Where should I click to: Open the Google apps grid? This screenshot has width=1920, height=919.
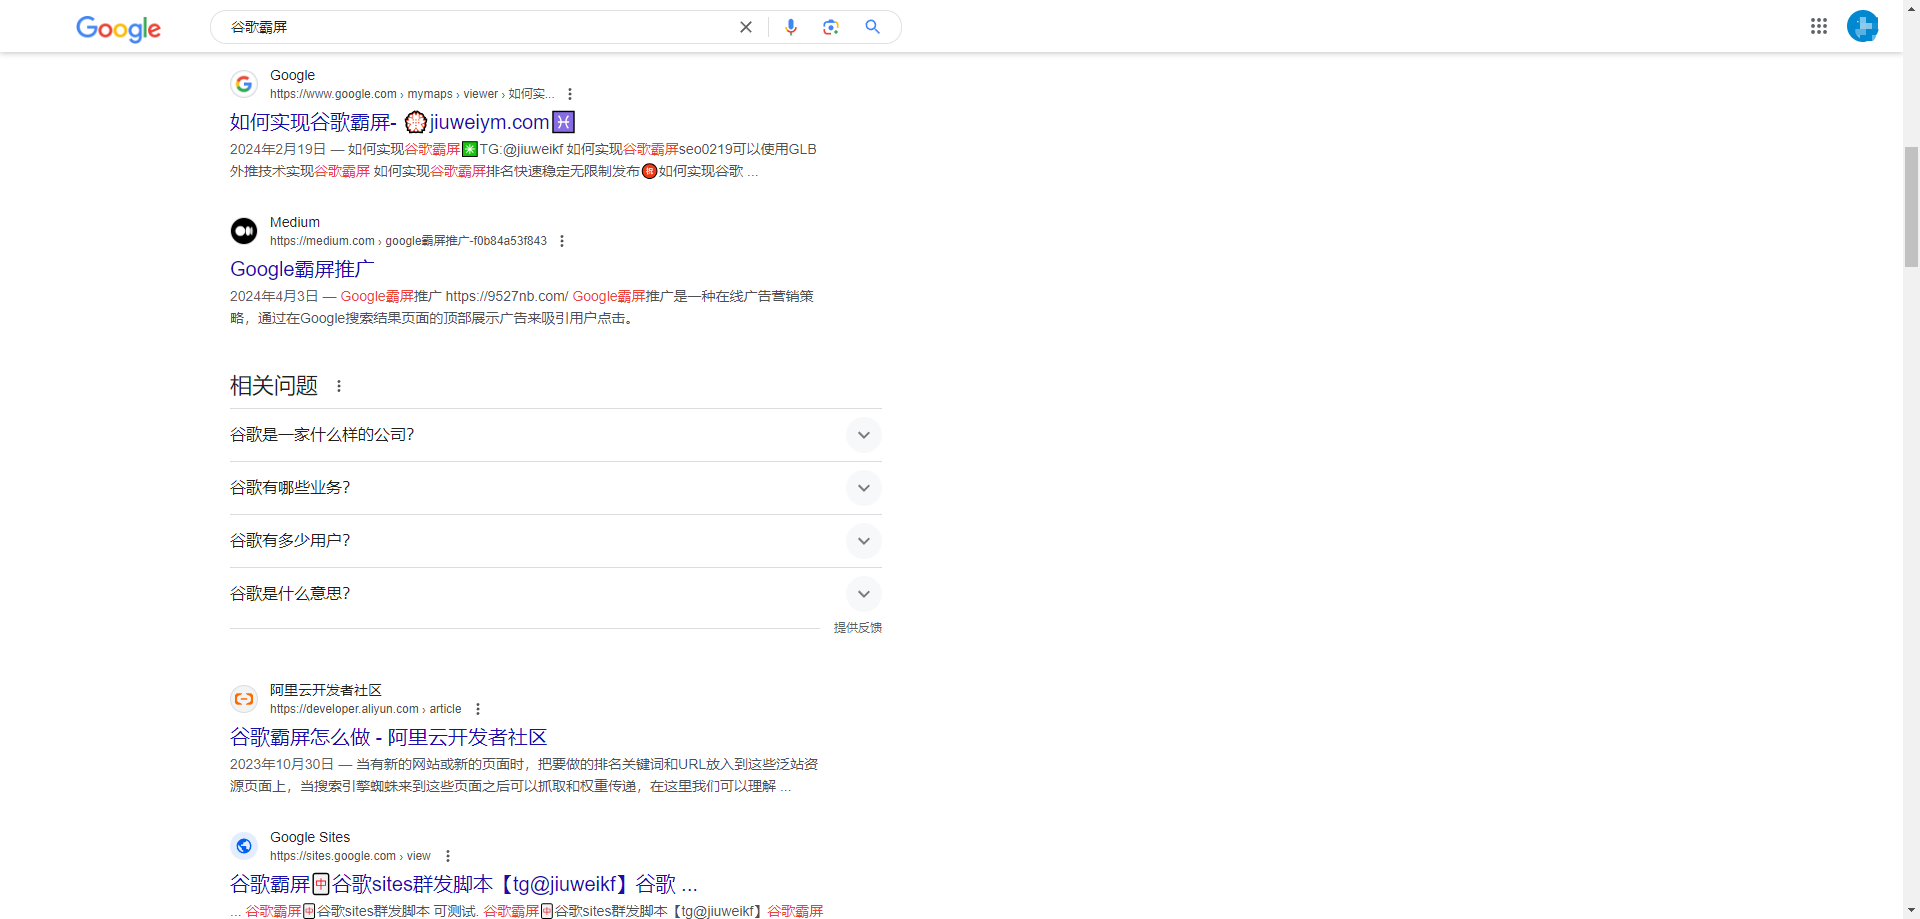coord(1819,26)
